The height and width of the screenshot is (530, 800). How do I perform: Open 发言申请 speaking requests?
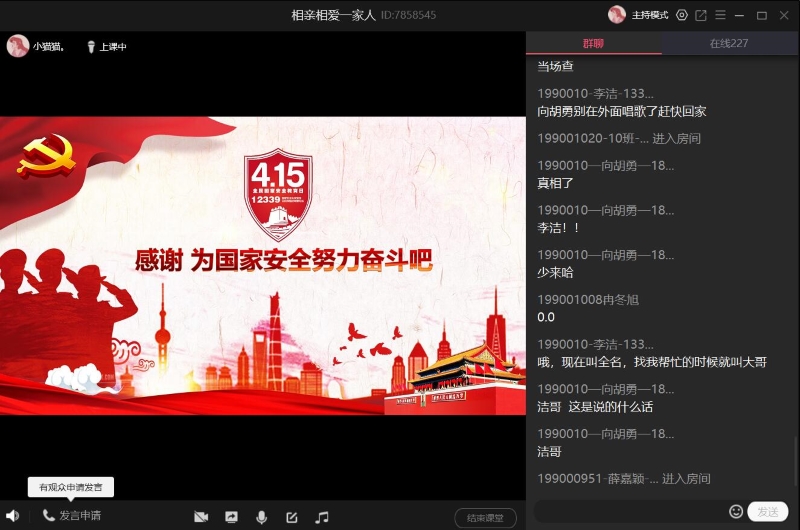pyautogui.click(x=72, y=516)
